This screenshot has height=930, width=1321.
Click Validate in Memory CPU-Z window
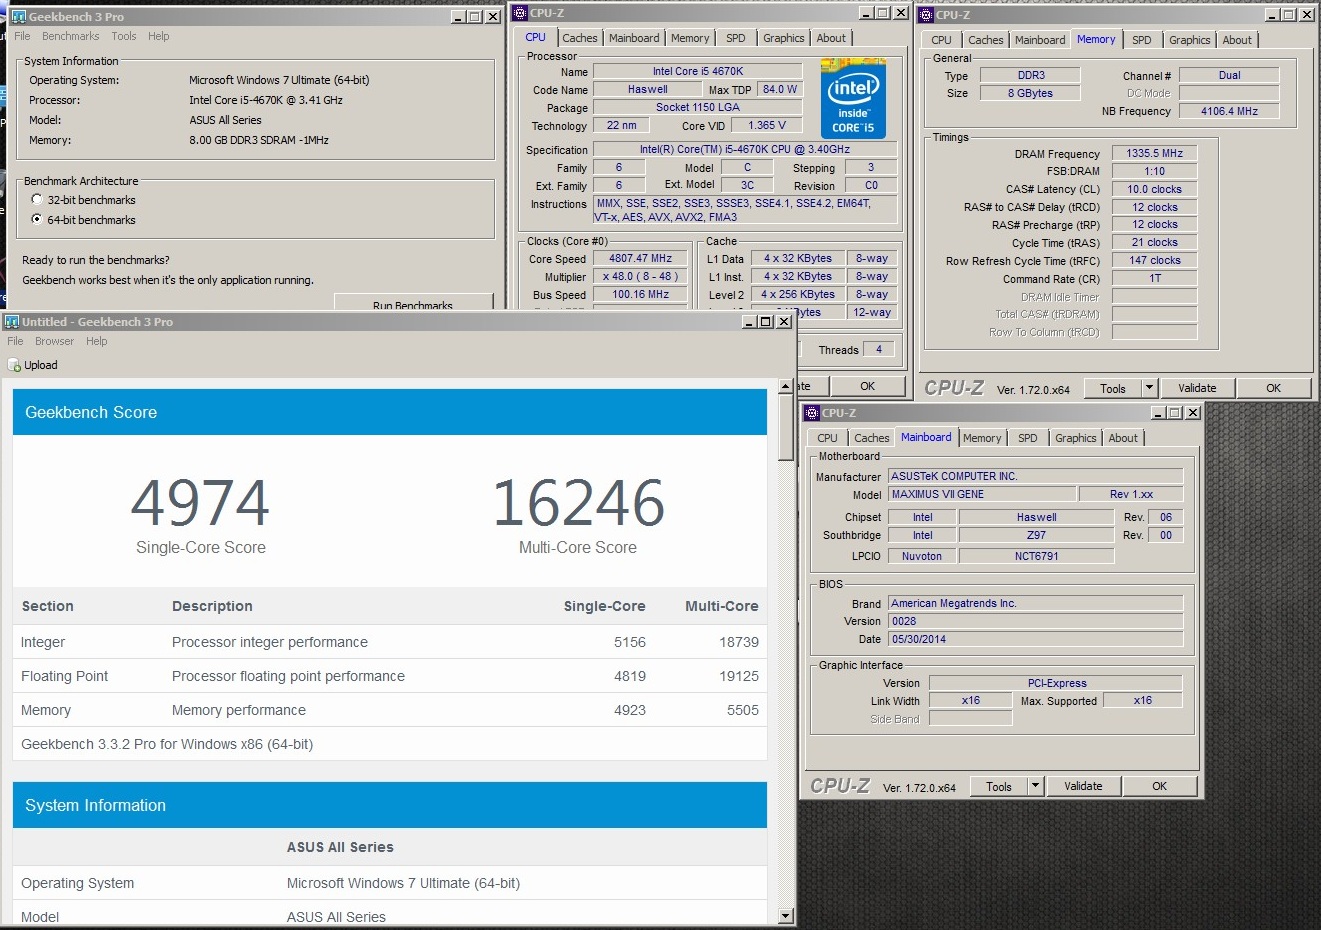[x=1197, y=388]
